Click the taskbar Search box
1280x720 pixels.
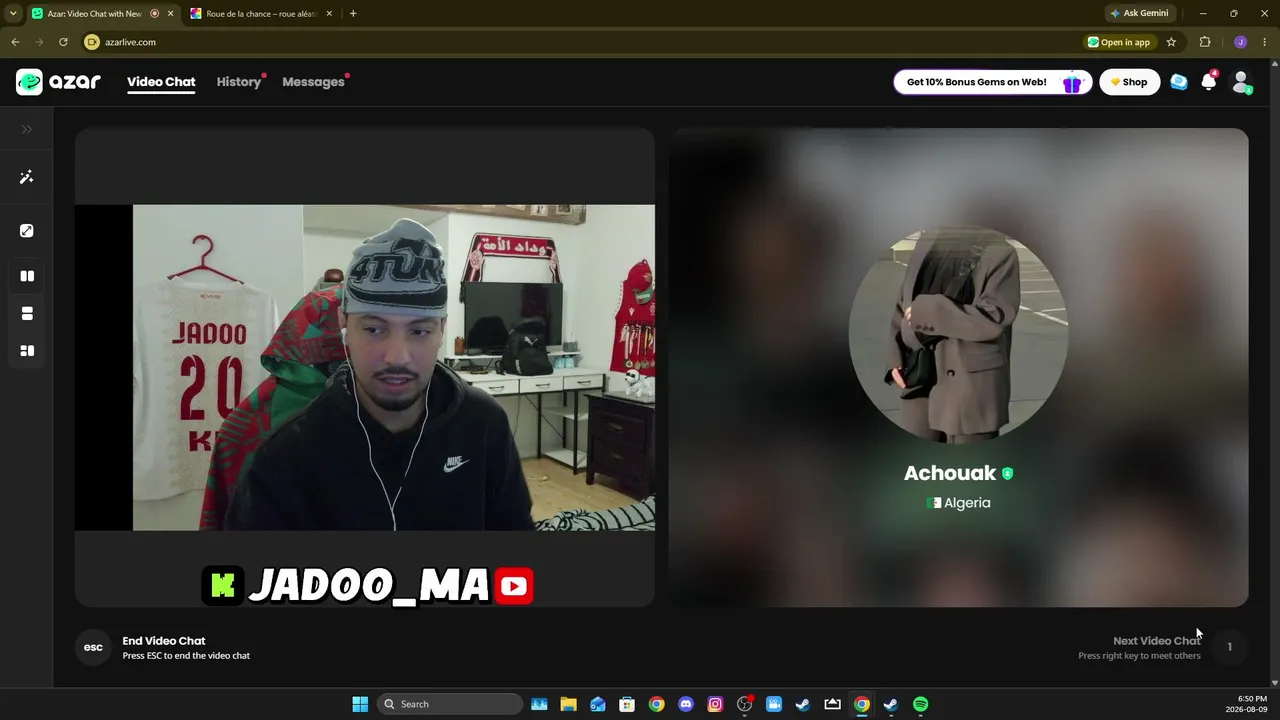(x=450, y=704)
